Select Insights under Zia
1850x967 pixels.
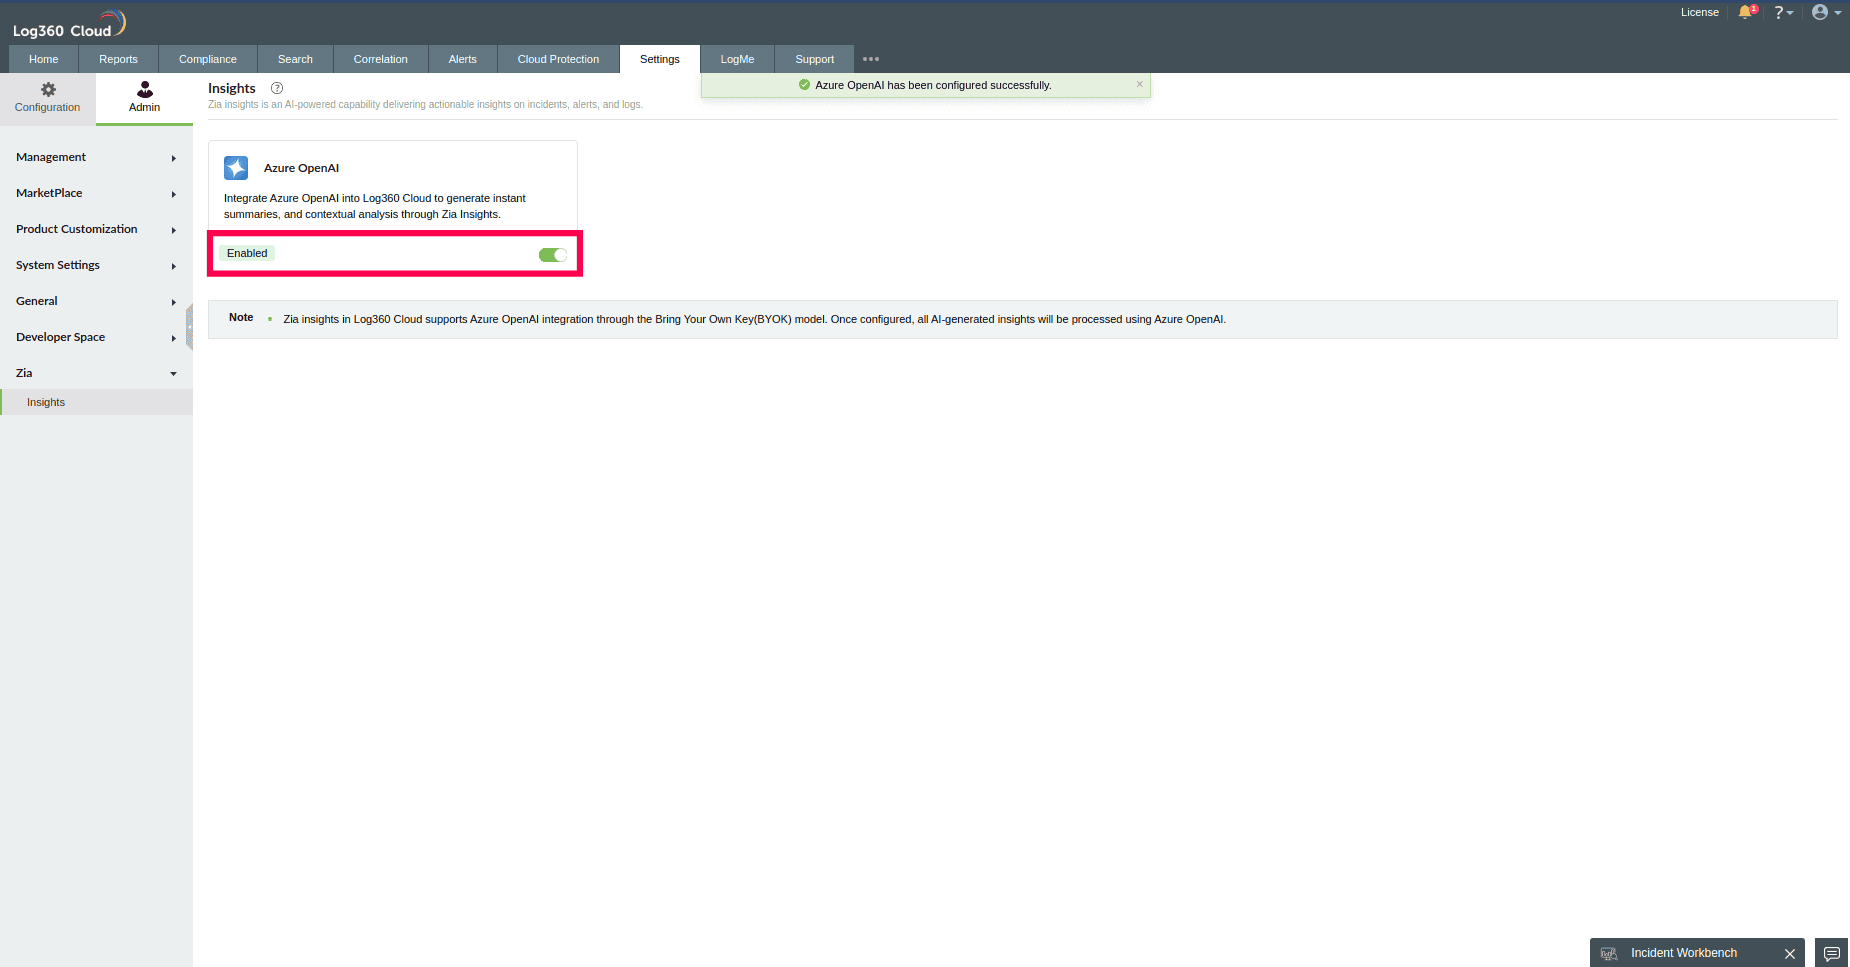96,402
